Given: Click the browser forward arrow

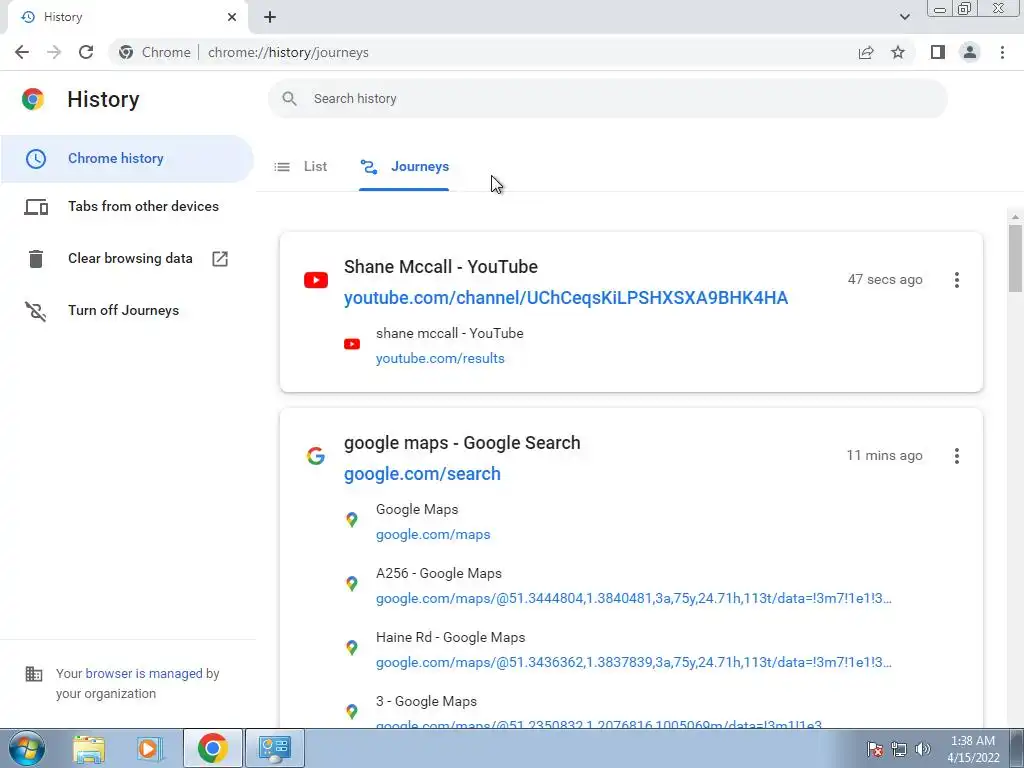Looking at the screenshot, I should point(54,52).
